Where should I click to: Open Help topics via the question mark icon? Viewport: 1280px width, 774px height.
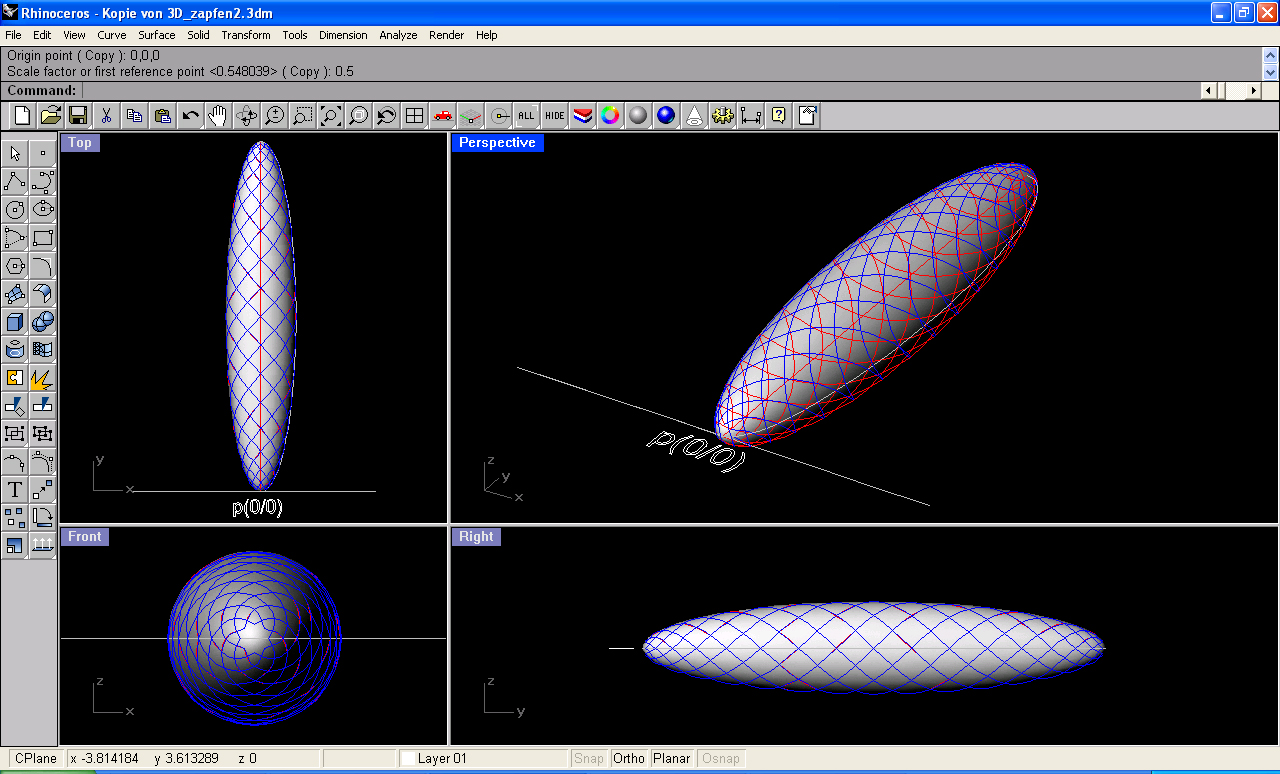778,116
